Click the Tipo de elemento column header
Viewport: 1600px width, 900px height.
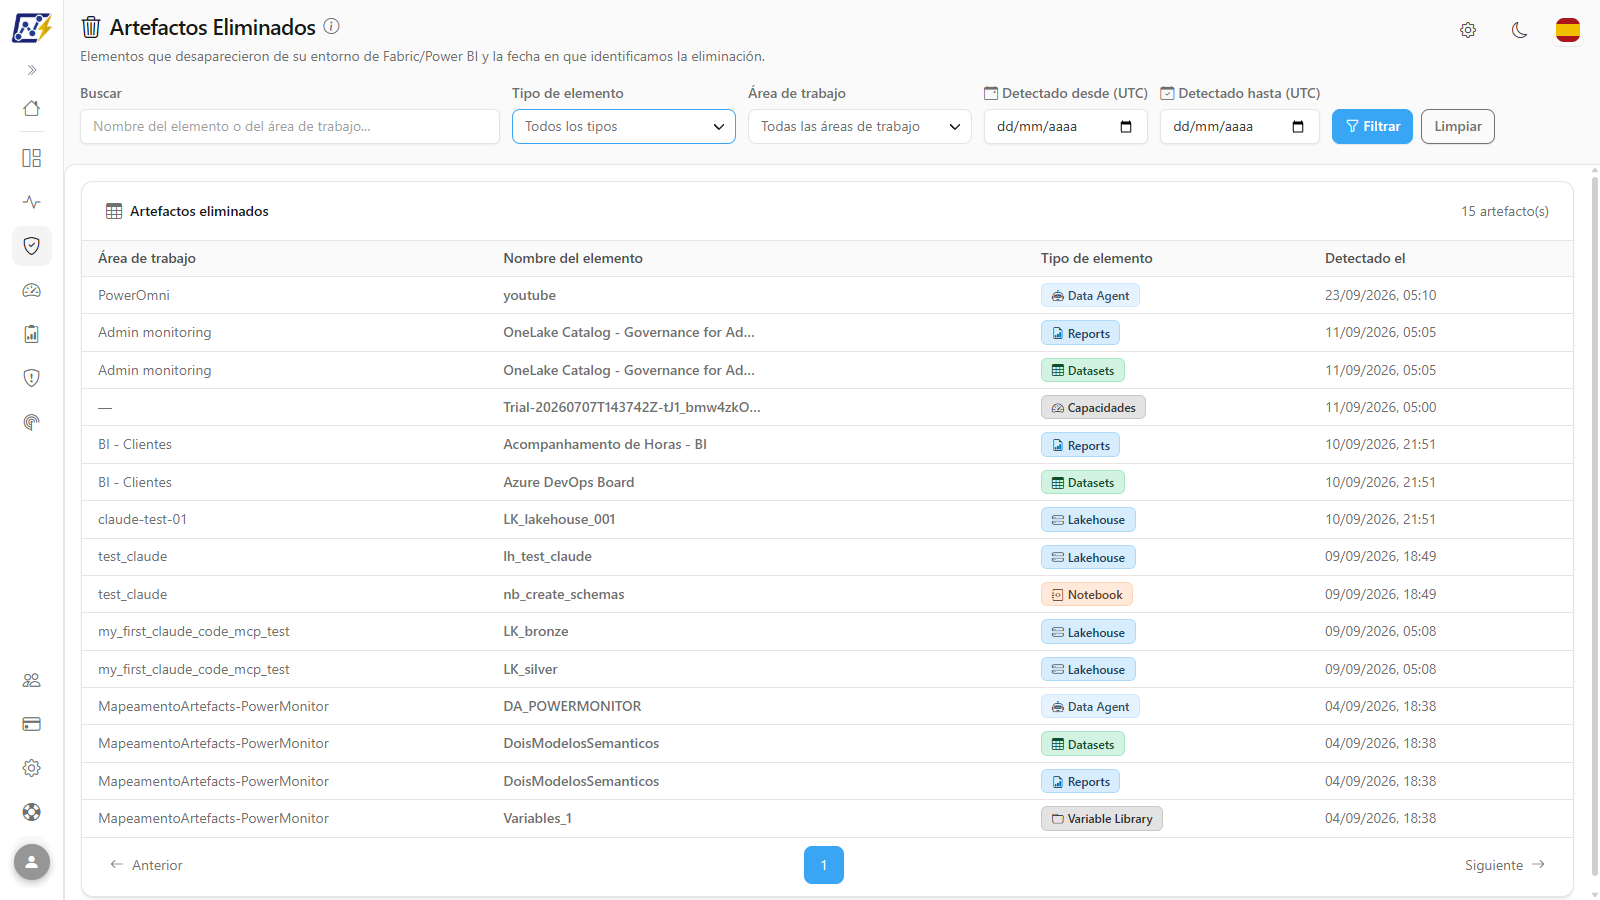click(1096, 258)
